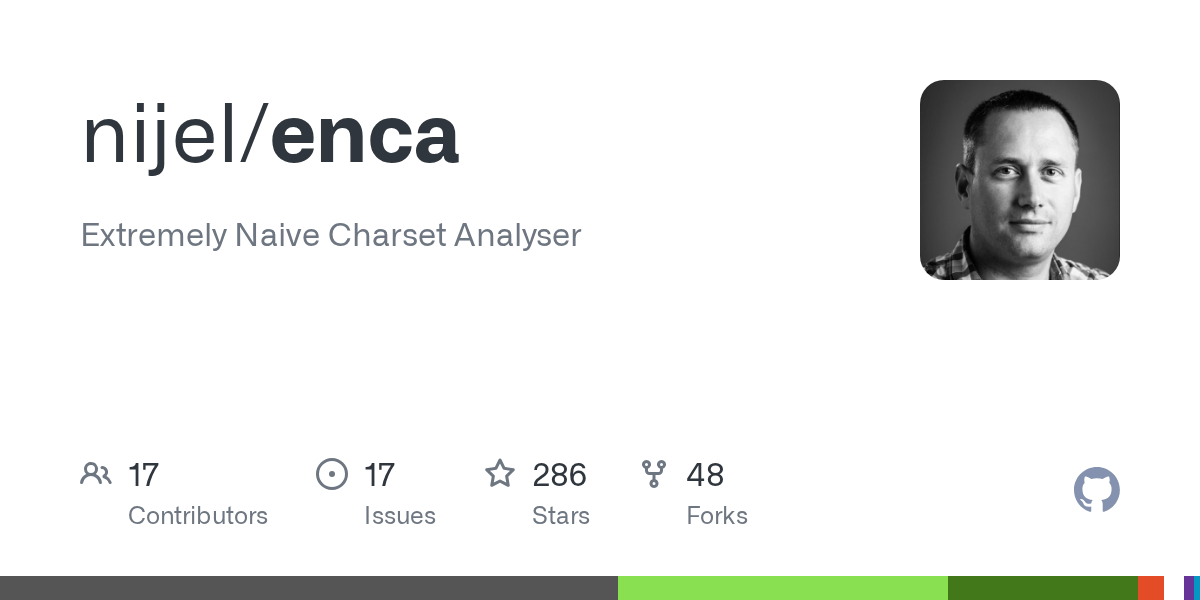
Task: Select the gray language bar segment
Action: [x=309, y=588]
